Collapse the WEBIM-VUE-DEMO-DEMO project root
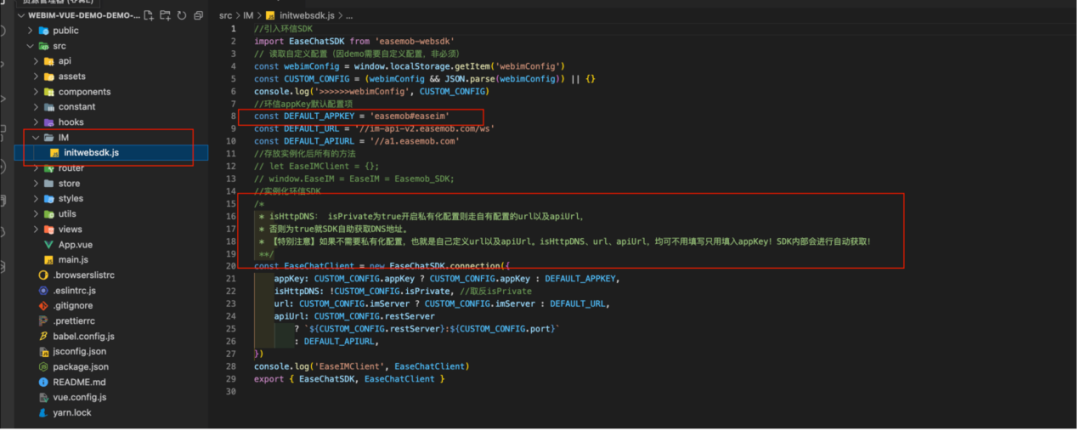 tap(21, 15)
